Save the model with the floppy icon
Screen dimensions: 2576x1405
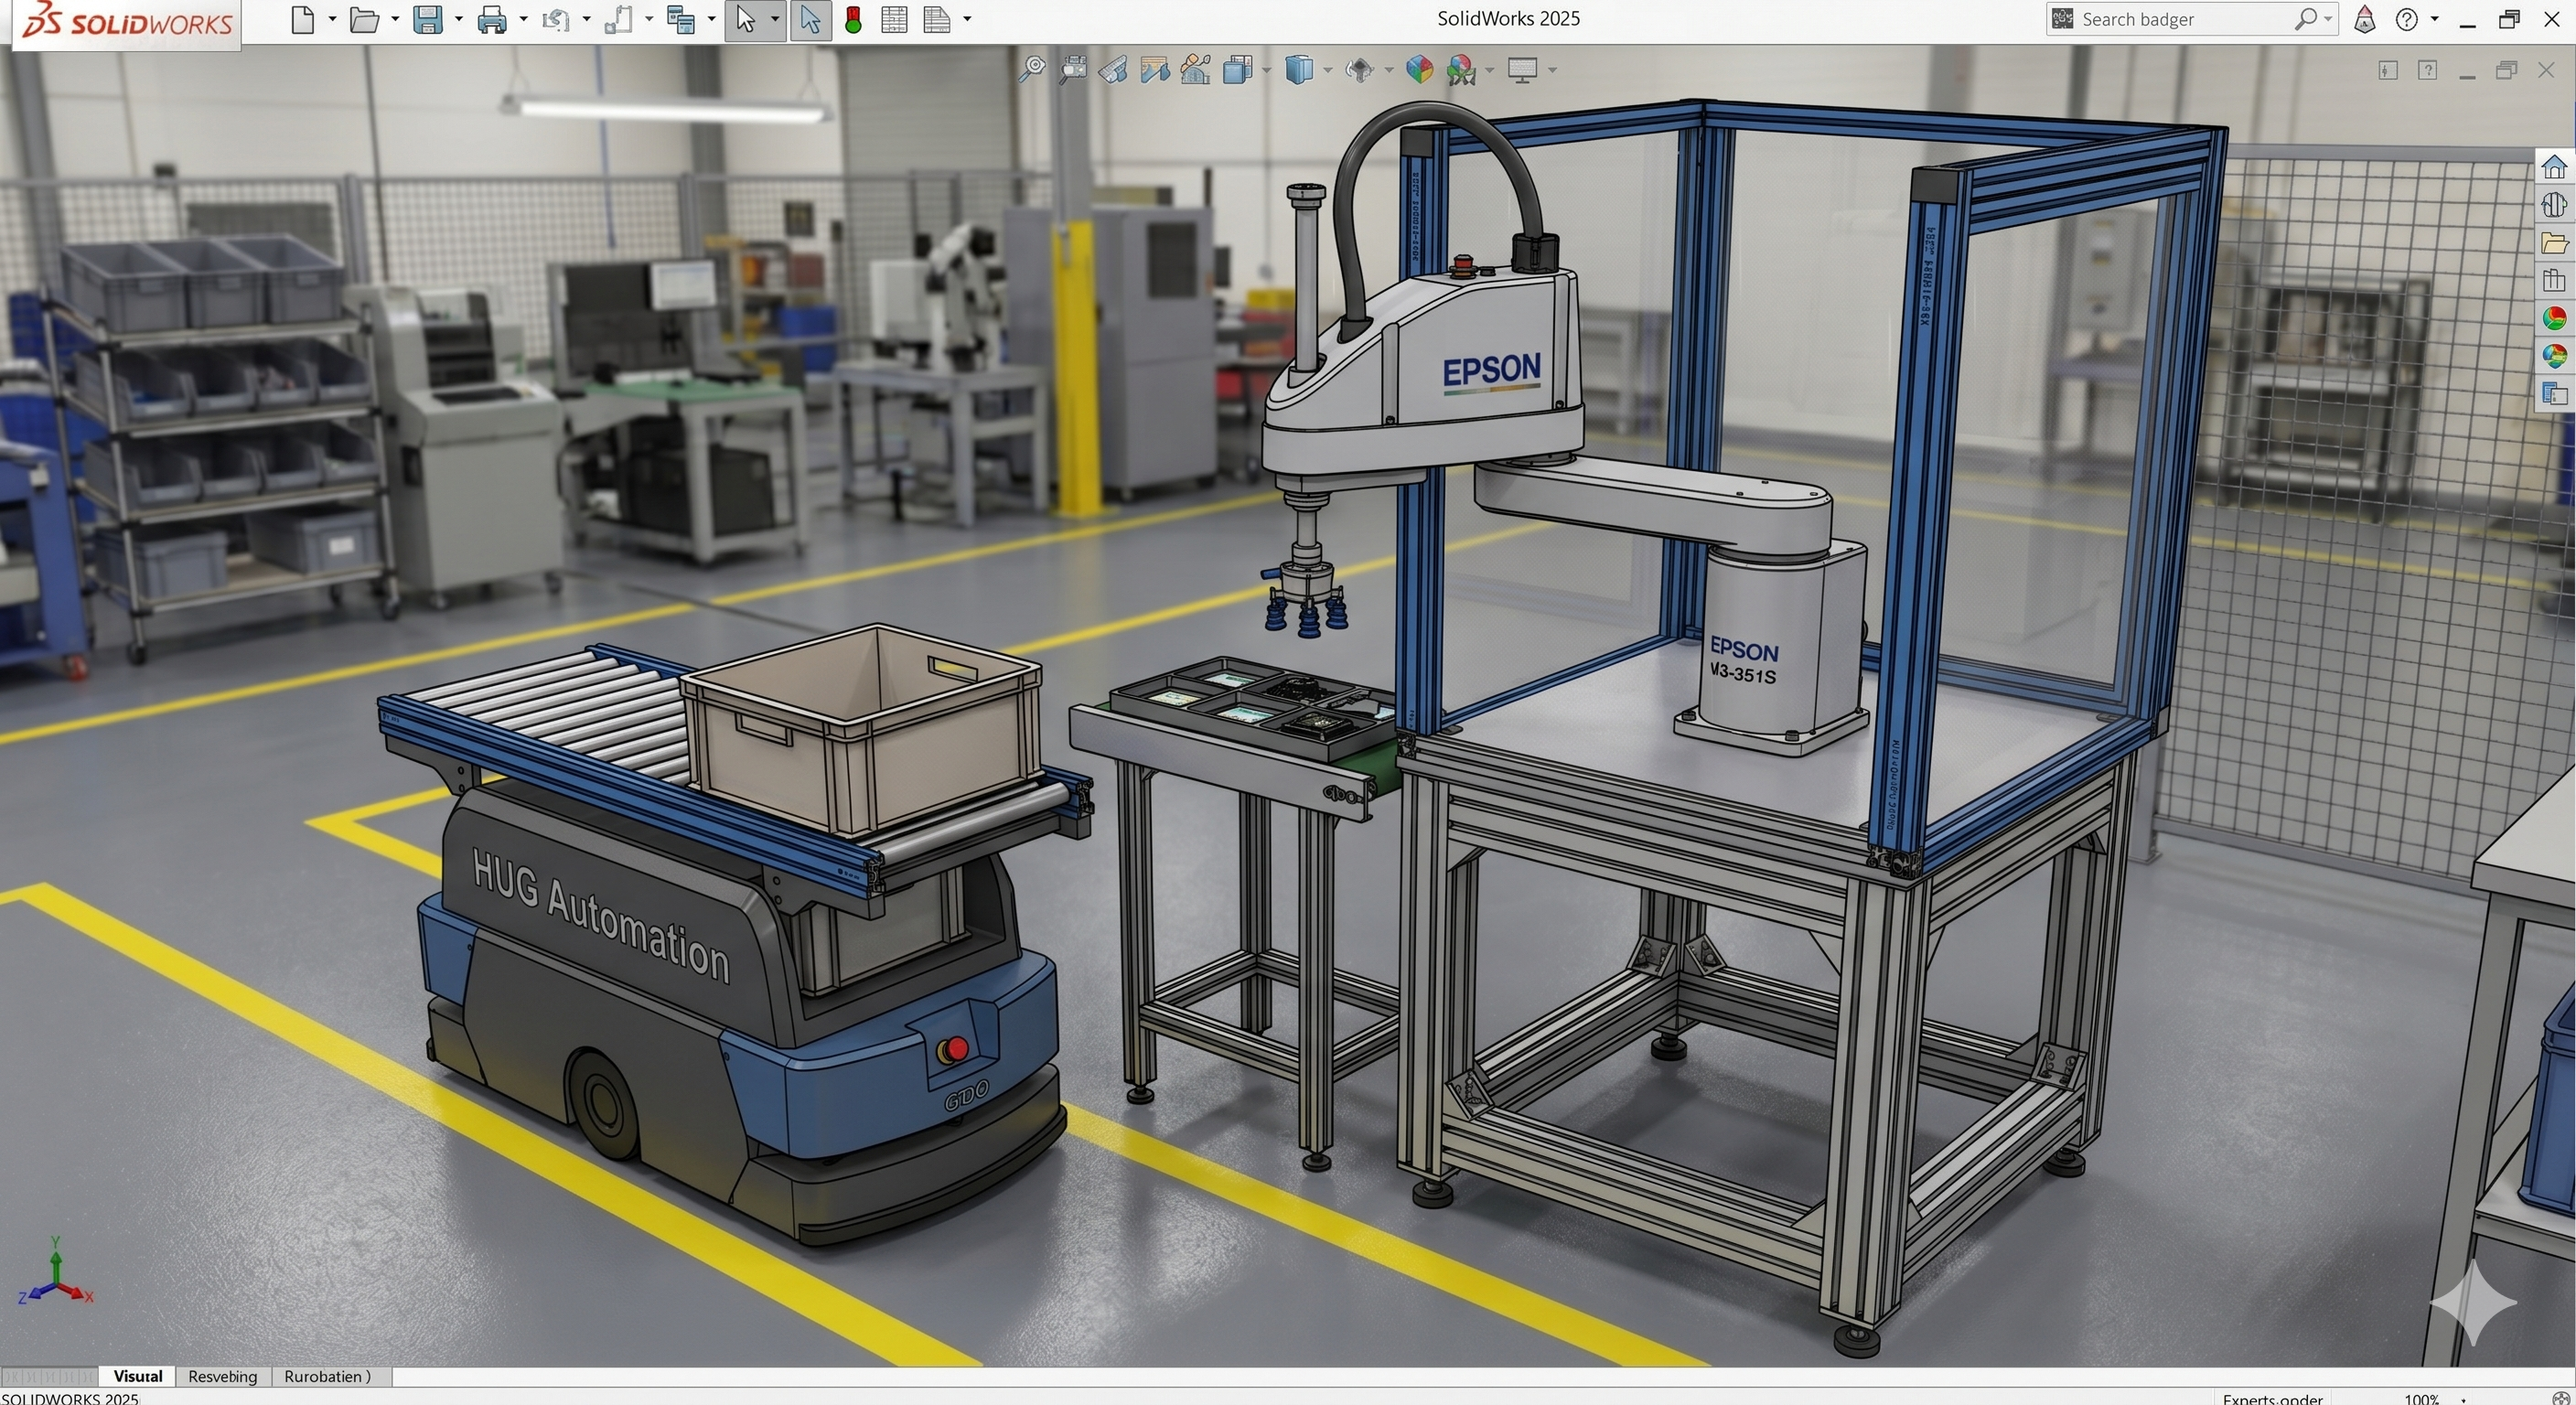click(428, 19)
